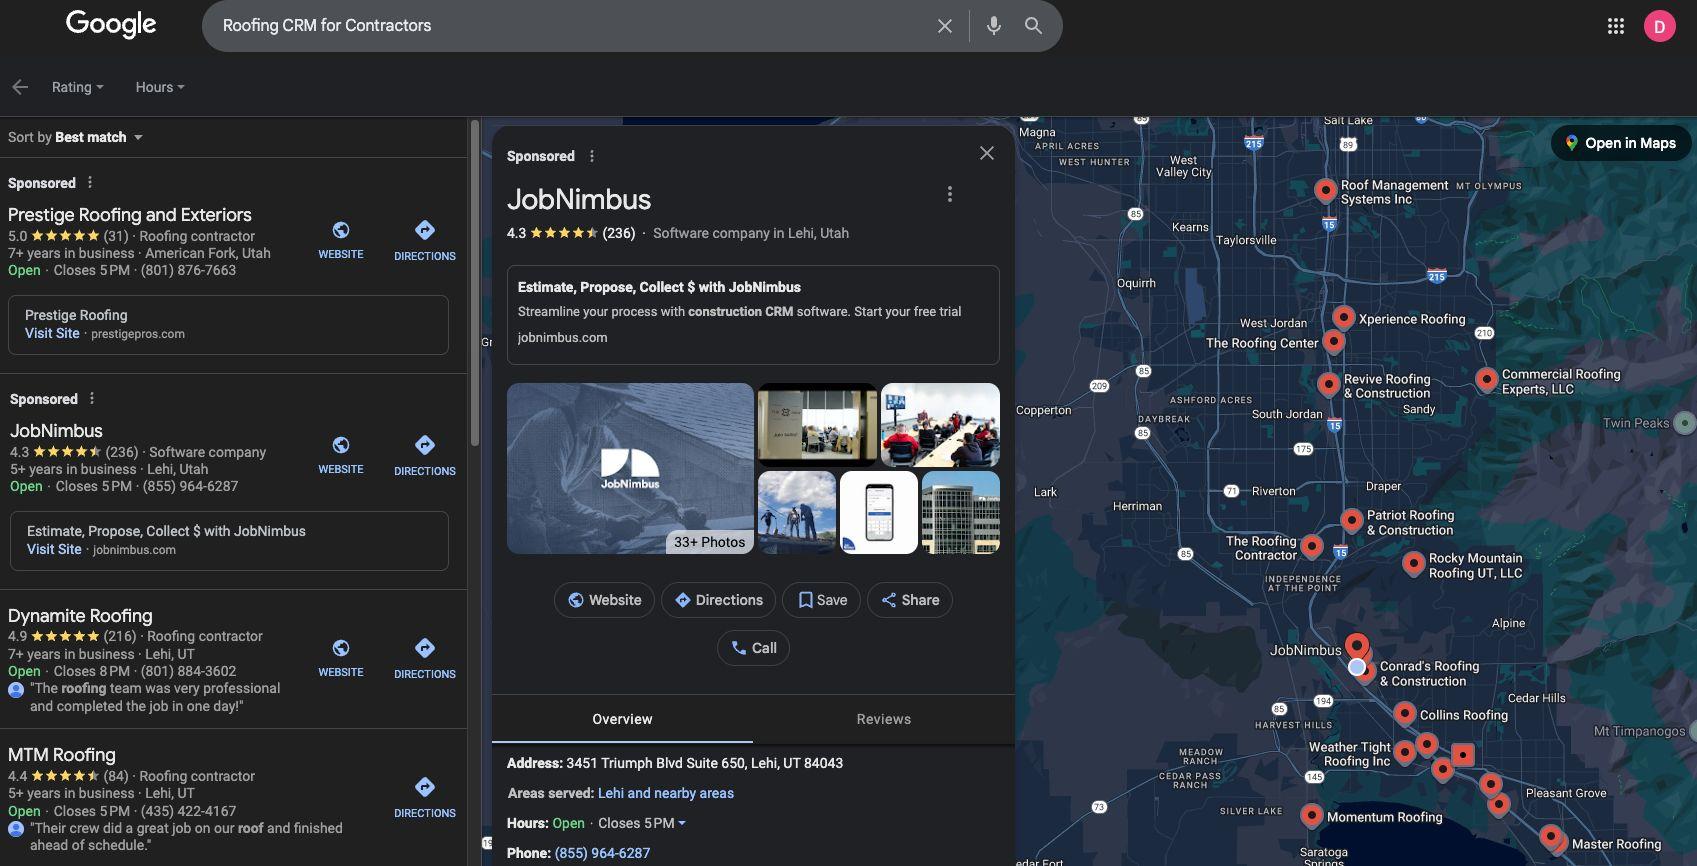Screen dimensions: 1697x866
Task: Click Collins Roofing map pin
Action: point(1405,714)
